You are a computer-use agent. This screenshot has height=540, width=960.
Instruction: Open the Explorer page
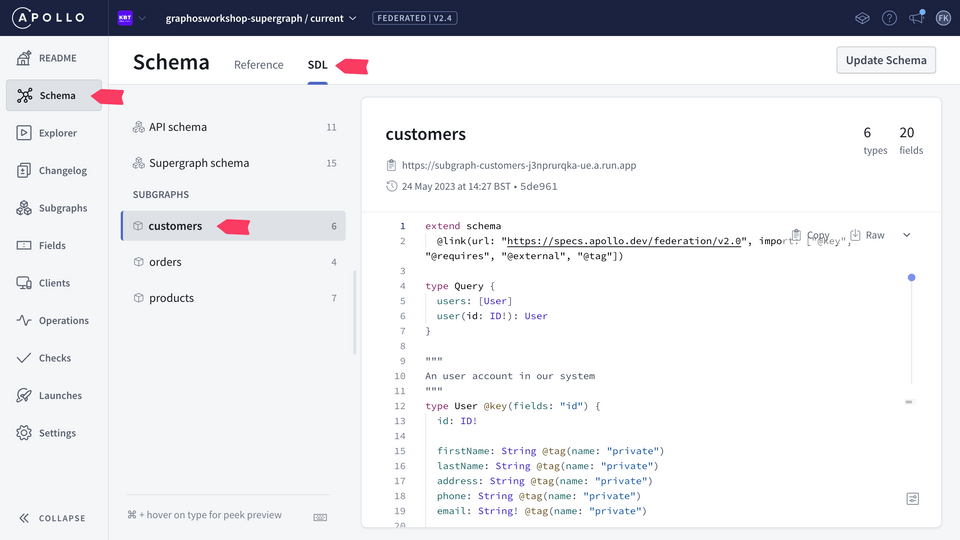pyautogui.click(x=54, y=133)
